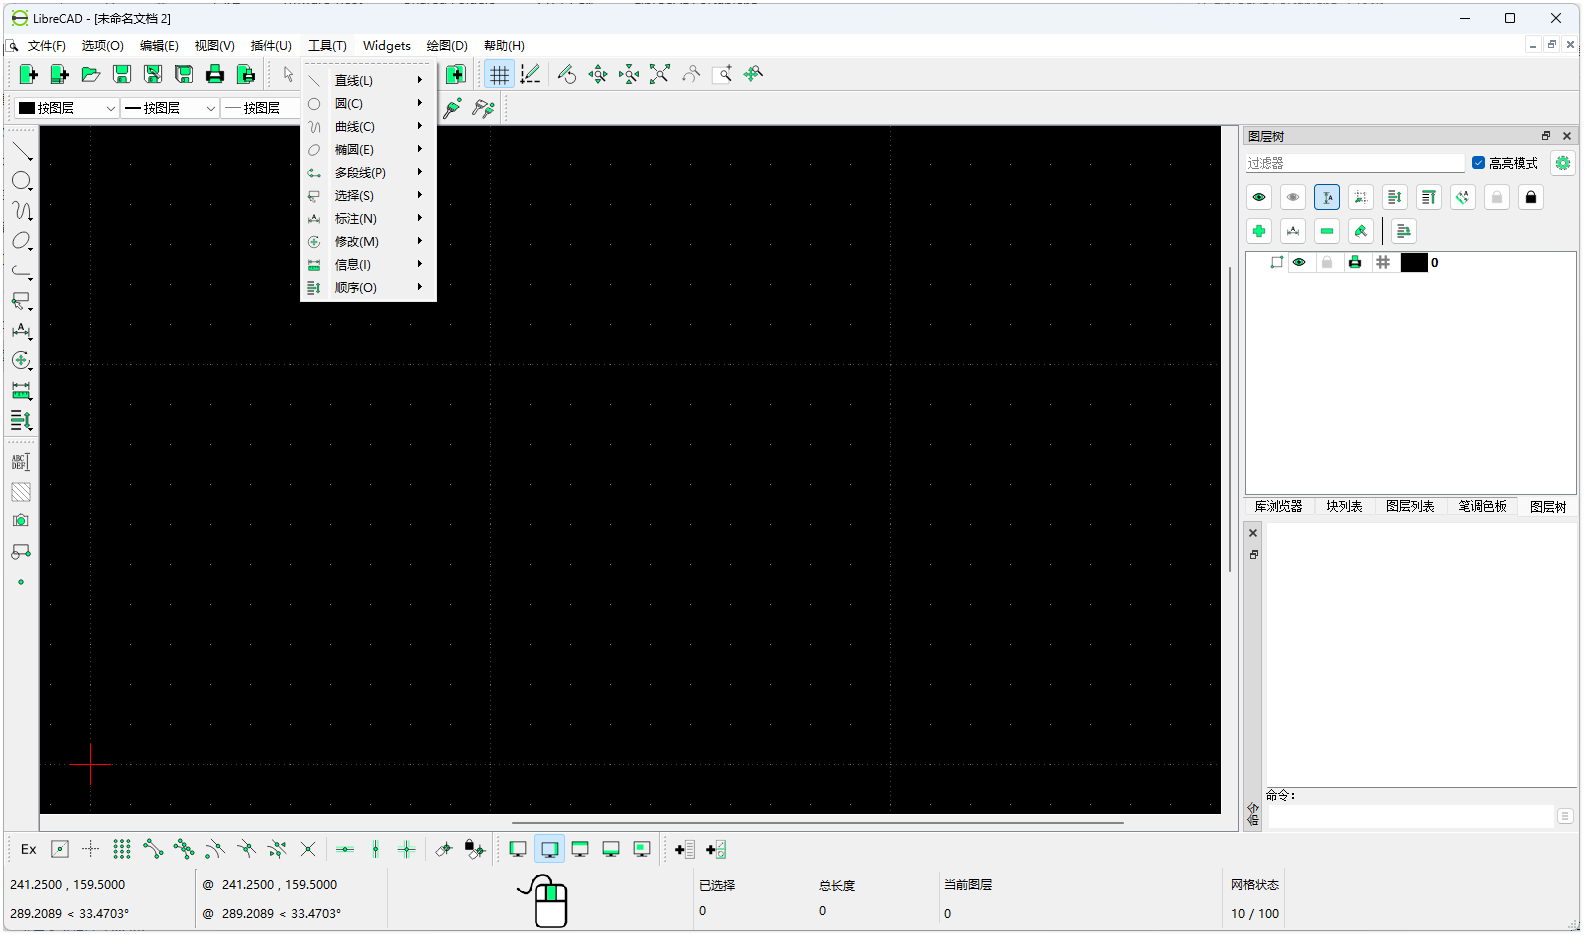Click the pen picker brush icon
Viewport: 1584px width, 935px height.
point(452,108)
